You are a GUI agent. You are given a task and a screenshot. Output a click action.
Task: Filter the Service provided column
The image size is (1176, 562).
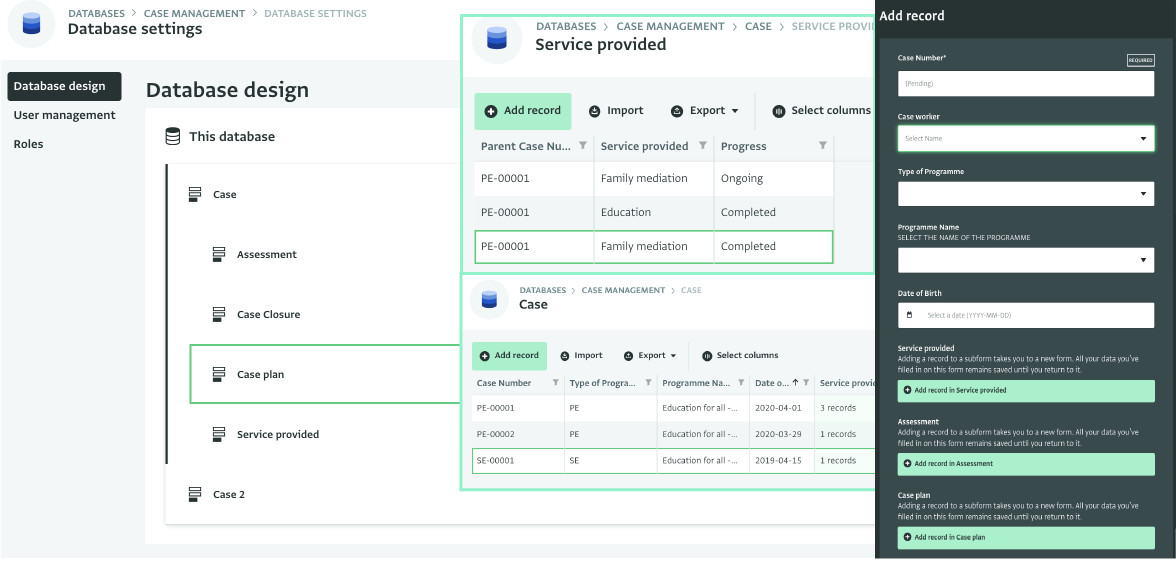pyautogui.click(x=703, y=146)
